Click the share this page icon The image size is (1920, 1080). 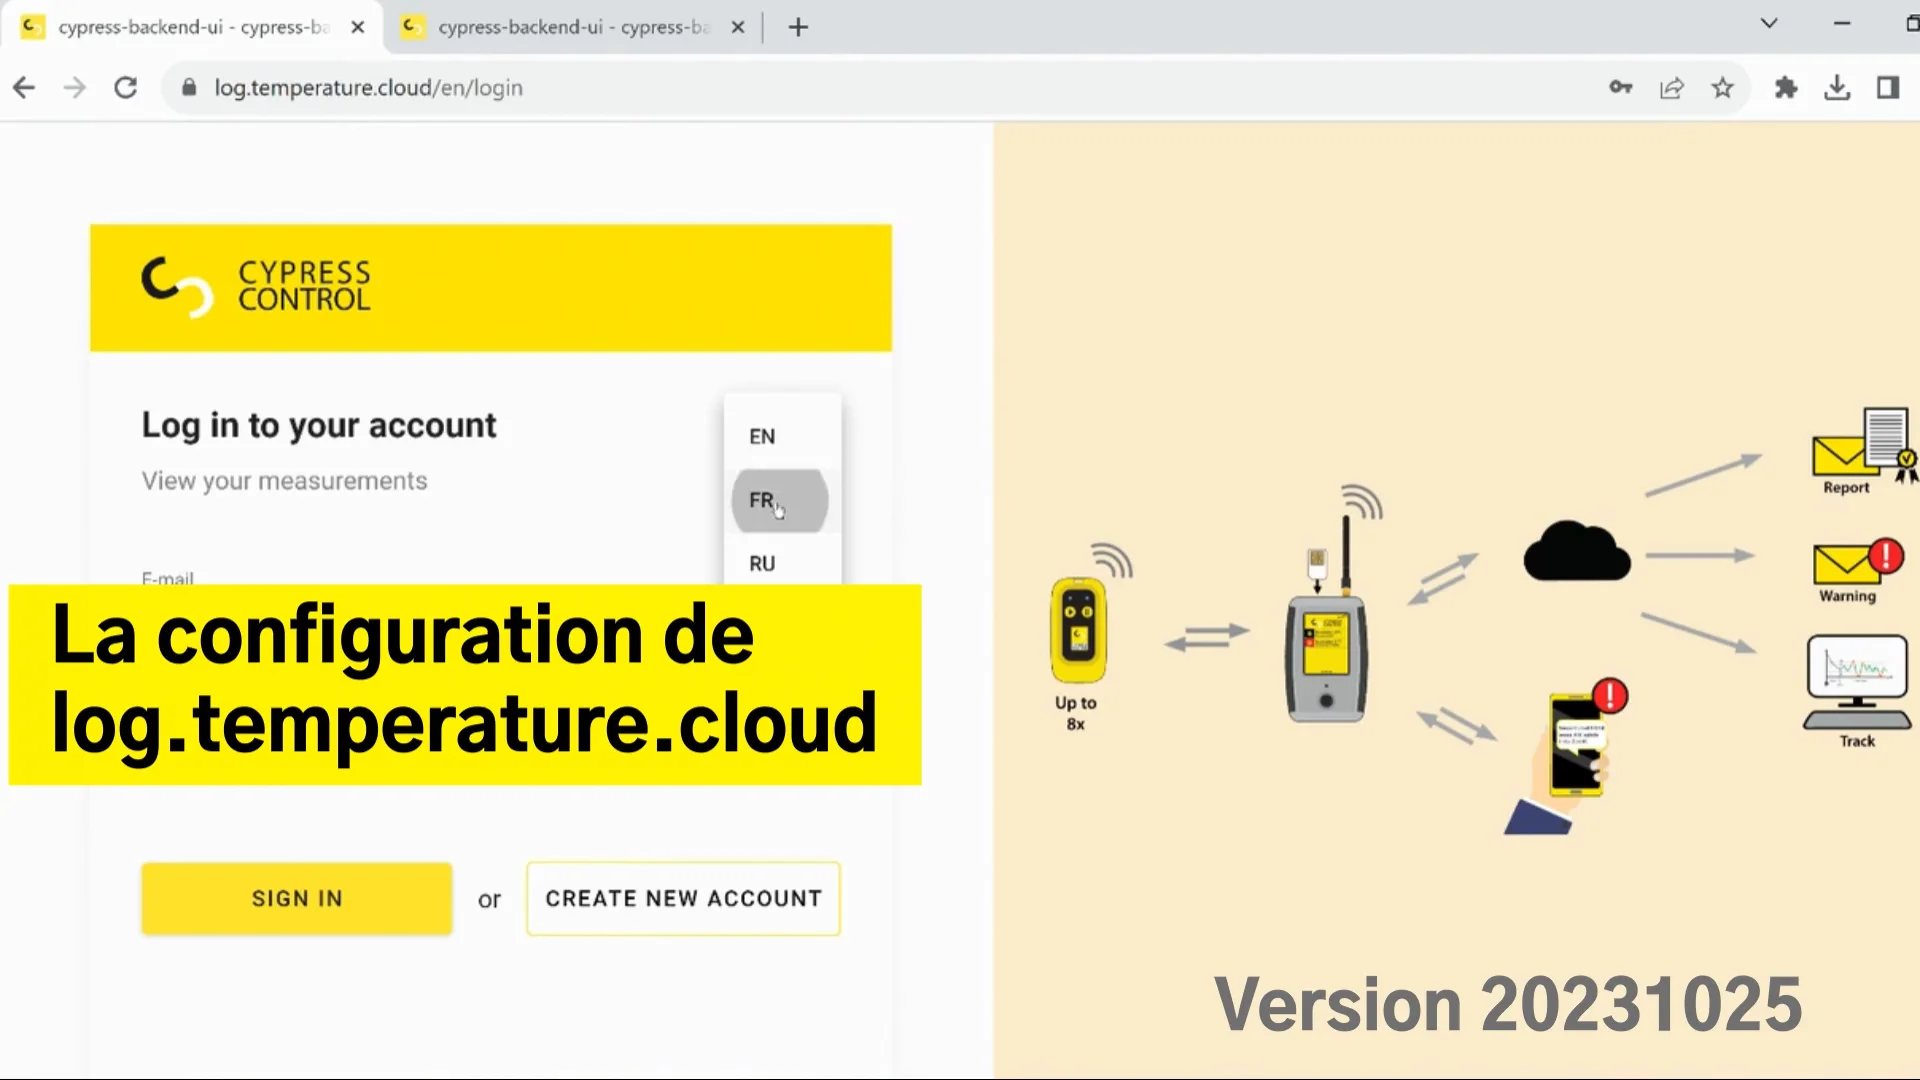[1672, 88]
